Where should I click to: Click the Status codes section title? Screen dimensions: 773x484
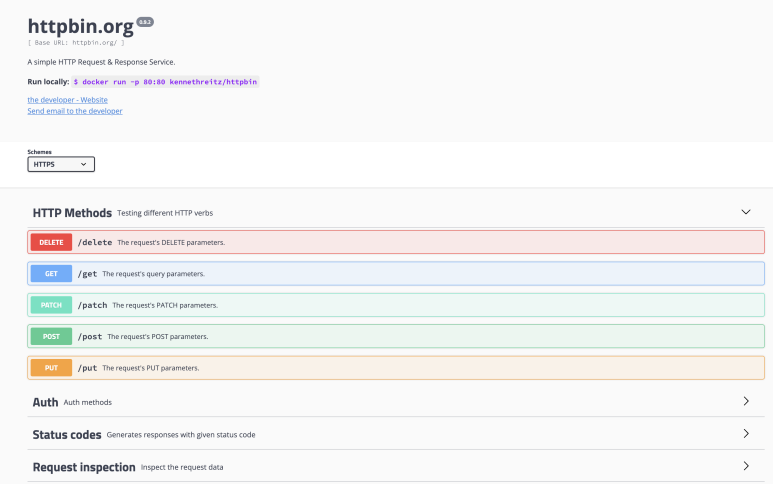(x=67, y=435)
